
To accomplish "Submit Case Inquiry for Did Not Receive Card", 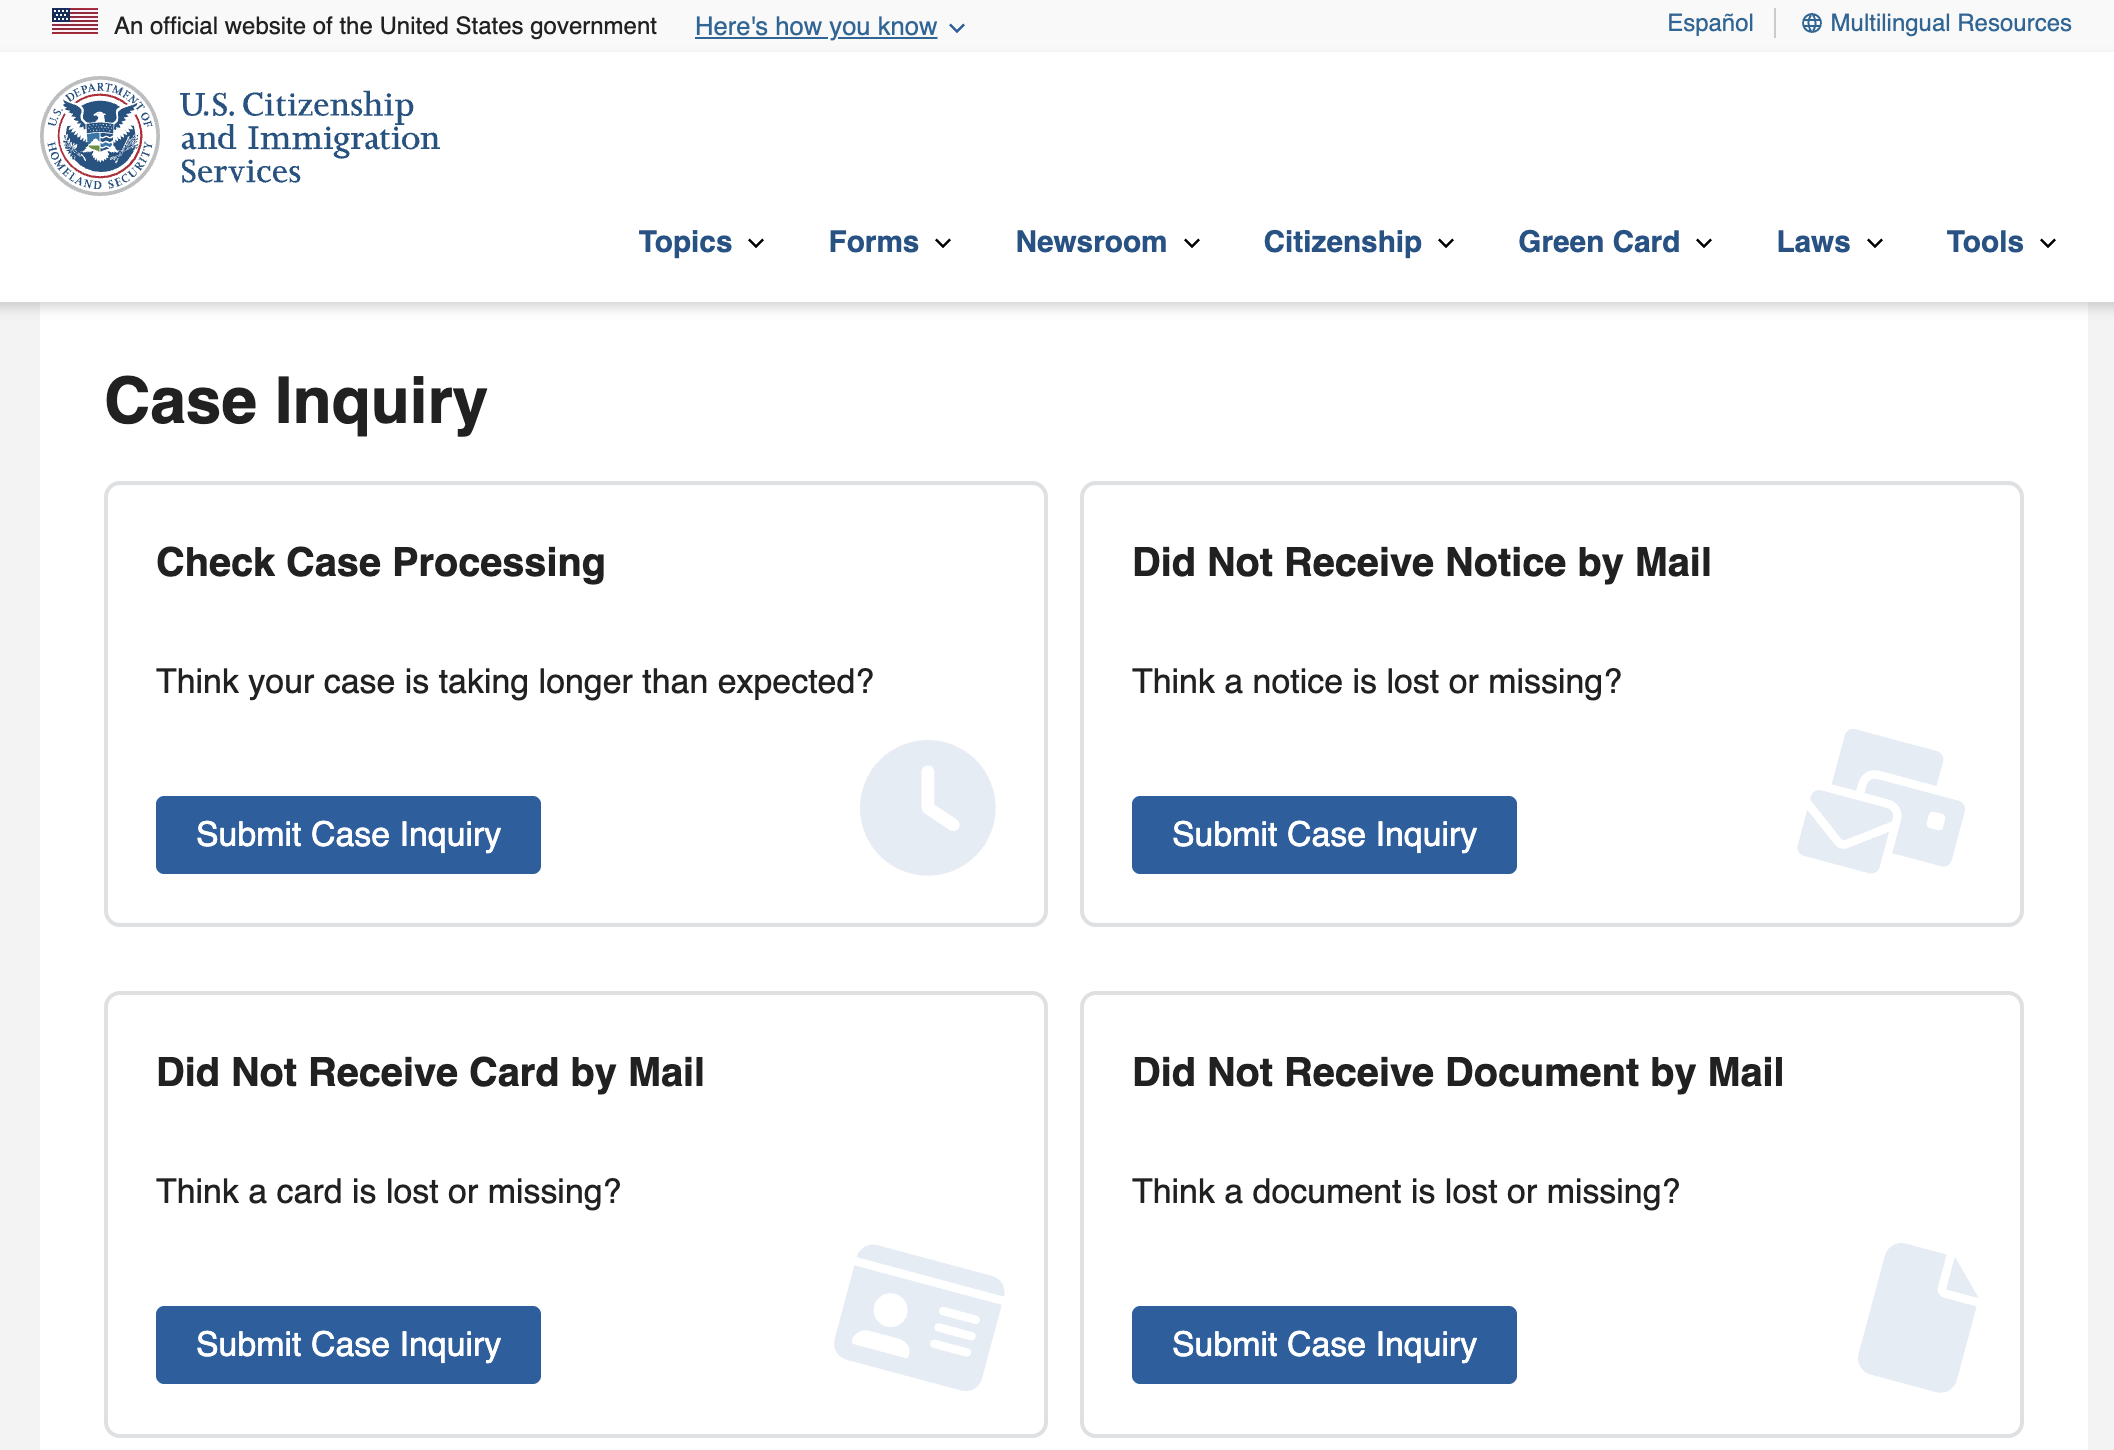I will coord(348,1345).
